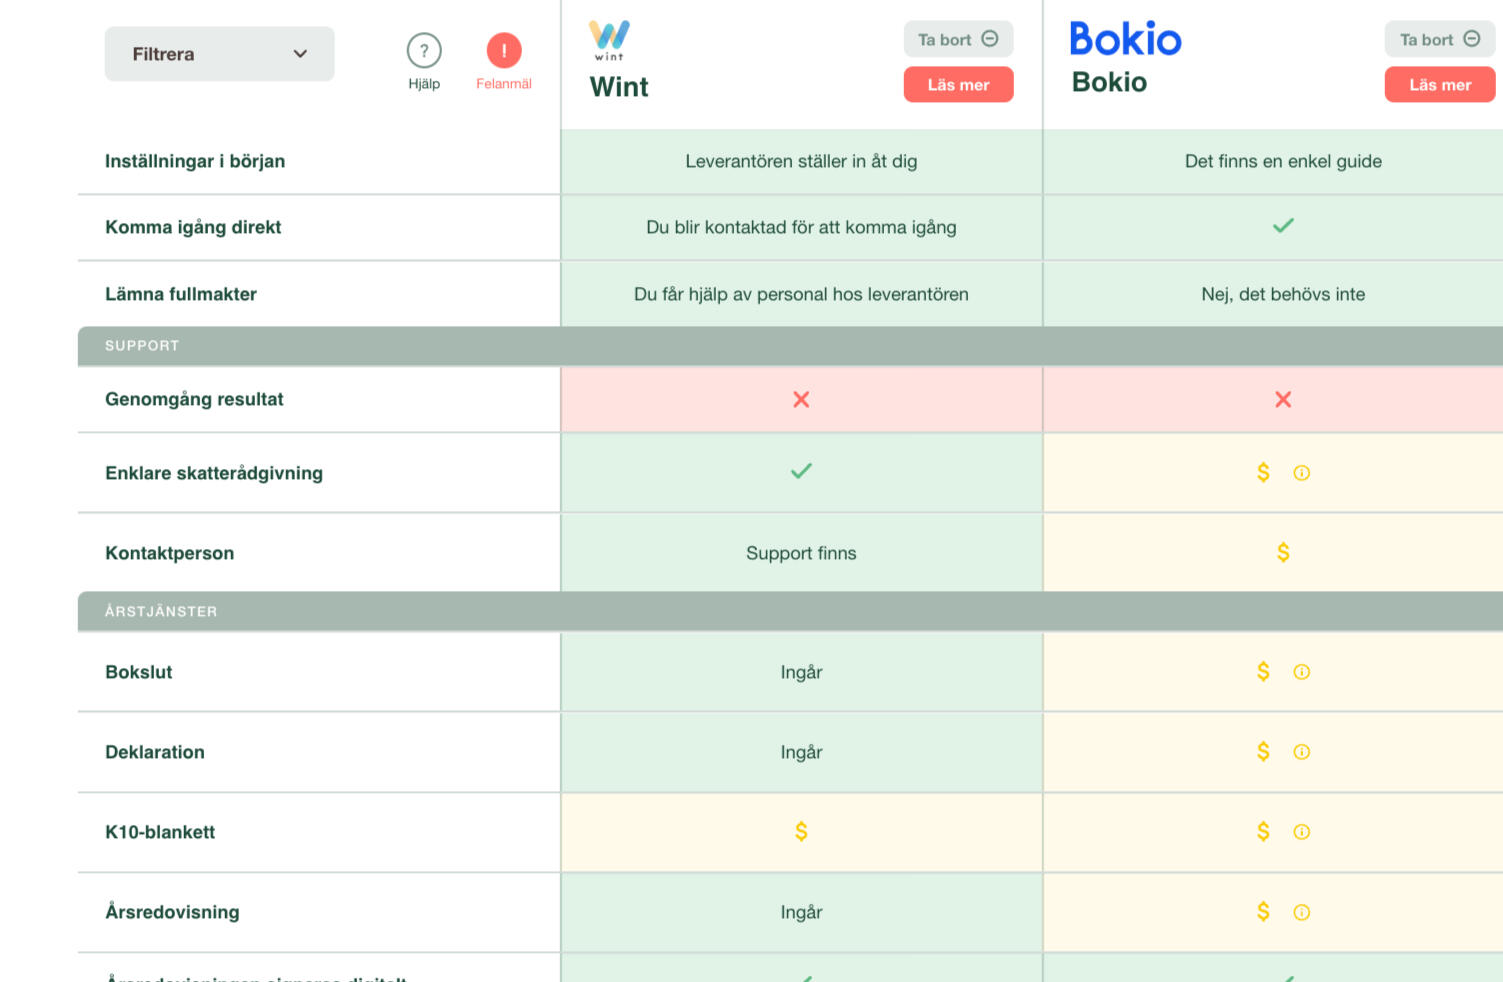The width and height of the screenshot is (1503, 982).
Task: Click info icon in Bokio Deklaration row
Action: [1301, 752]
